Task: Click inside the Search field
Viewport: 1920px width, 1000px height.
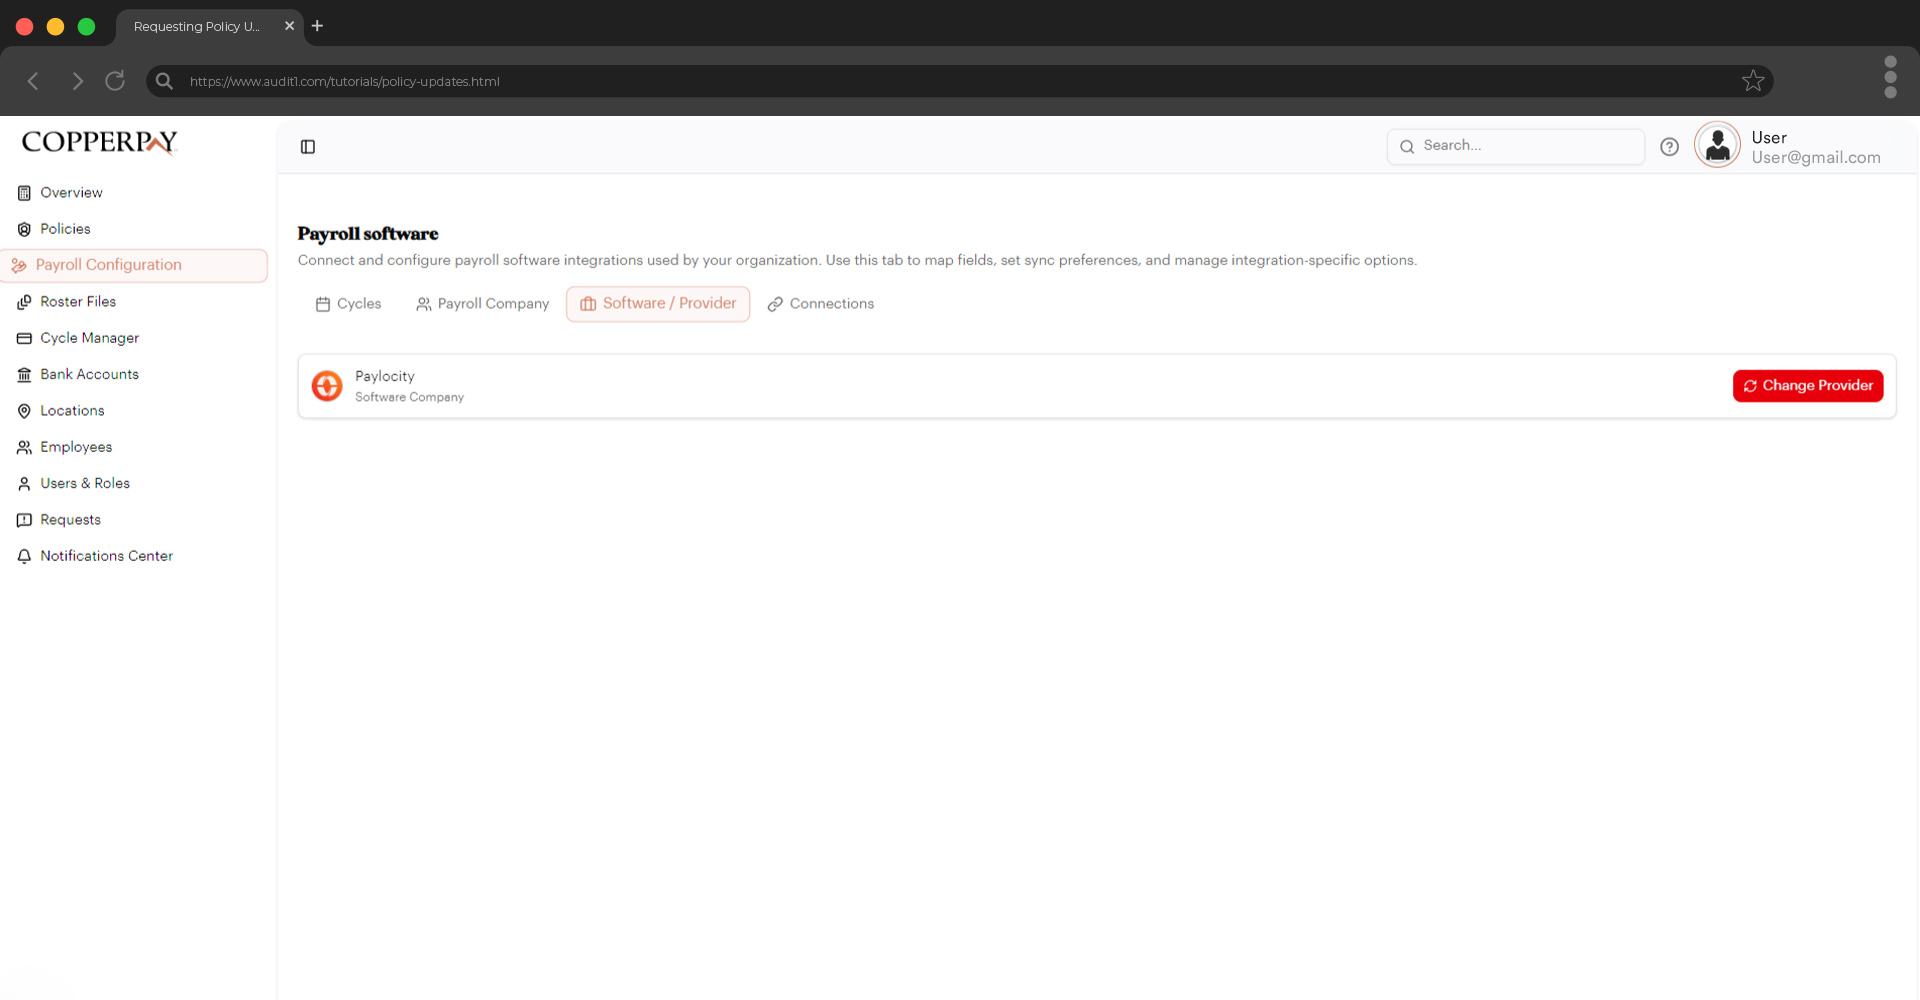Action: (1515, 146)
